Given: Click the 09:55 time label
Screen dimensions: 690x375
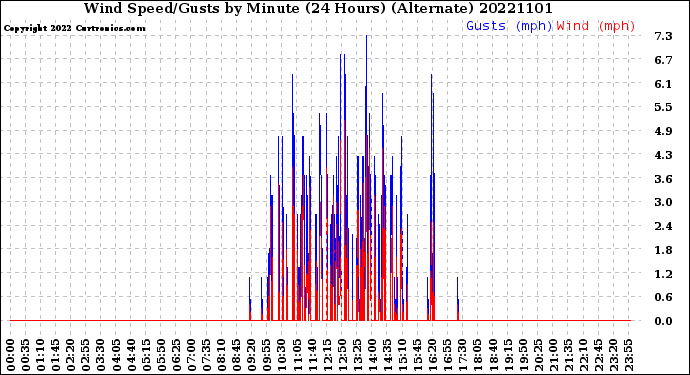Looking at the screenshot, I should tap(267, 355).
